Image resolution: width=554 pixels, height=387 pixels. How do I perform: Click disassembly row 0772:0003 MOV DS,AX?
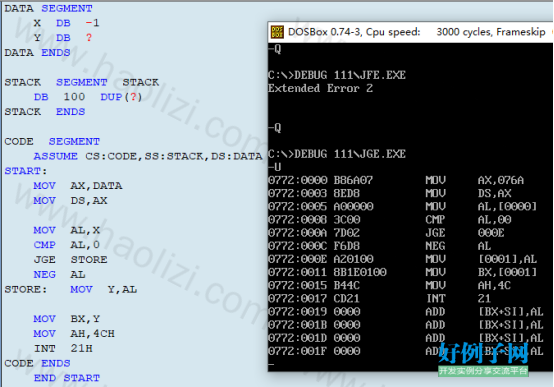(390, 193)
